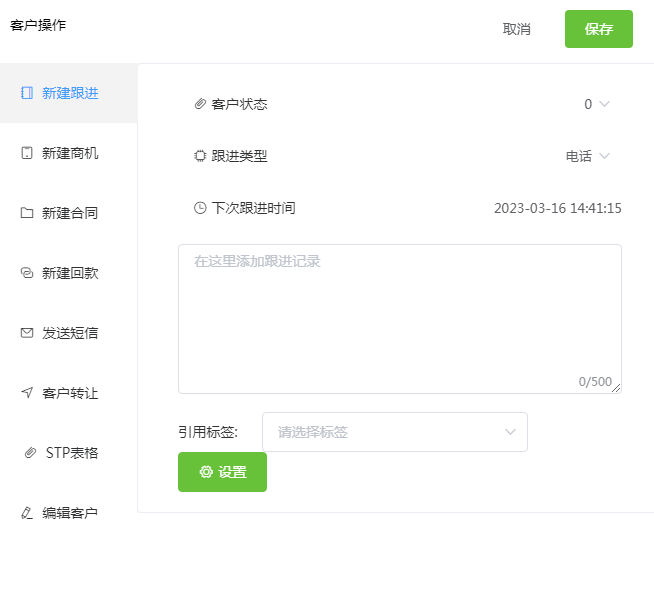This screenshot has height=595, width=654.
Task: Open 编辑客户 menu item
Action: pos(69,512)
